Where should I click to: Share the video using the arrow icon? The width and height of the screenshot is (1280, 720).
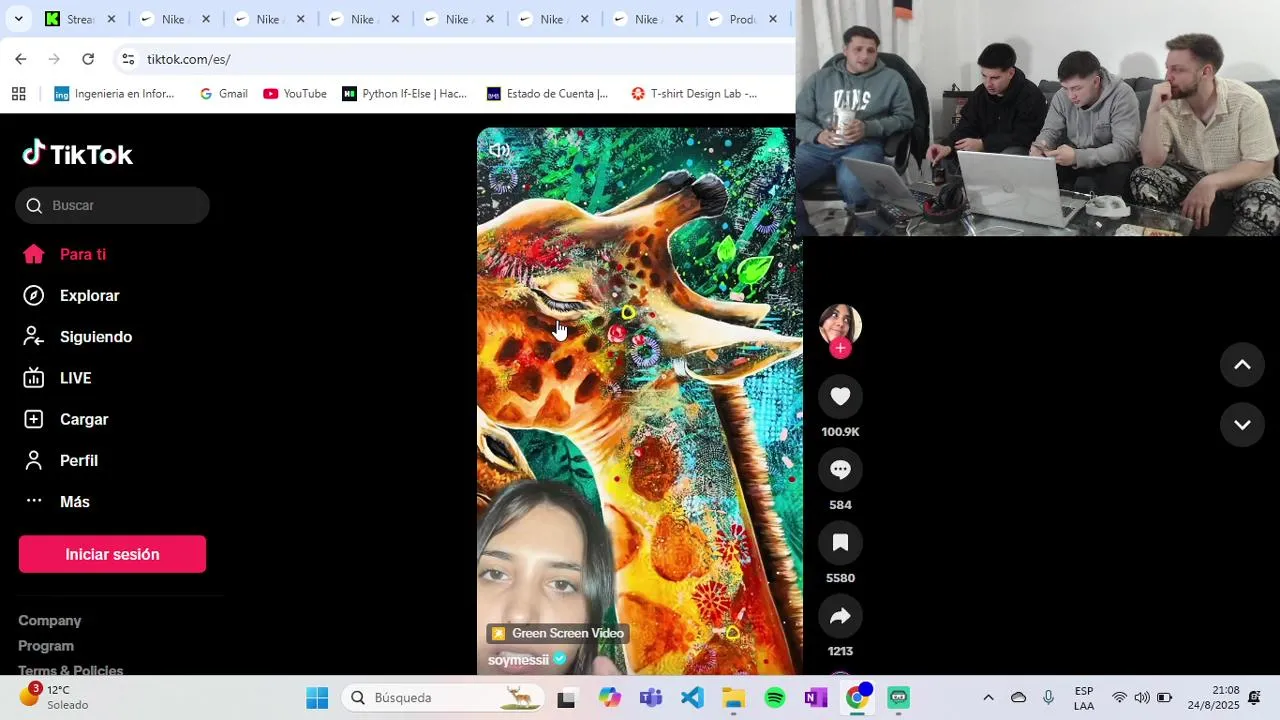click(840, 616)
